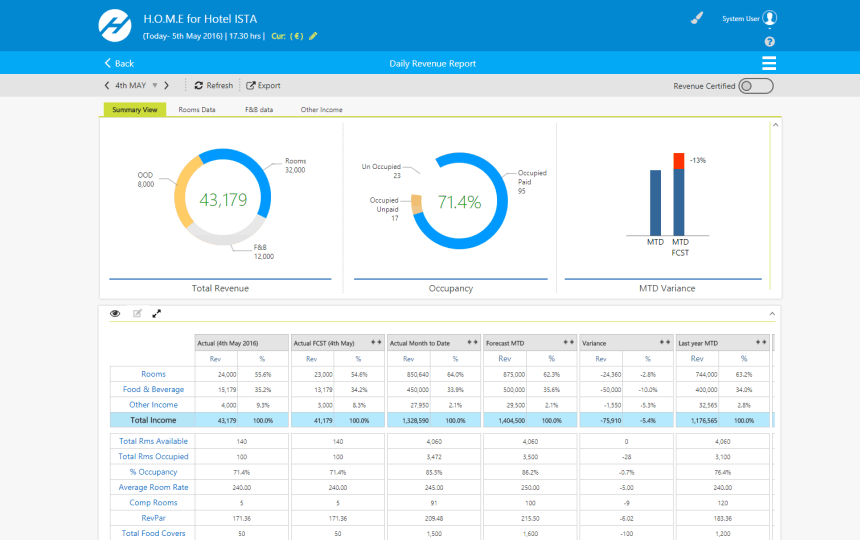Go to next day after 4th MAY
This screenshot has width=860, height=540.
(x=167, y=86)
